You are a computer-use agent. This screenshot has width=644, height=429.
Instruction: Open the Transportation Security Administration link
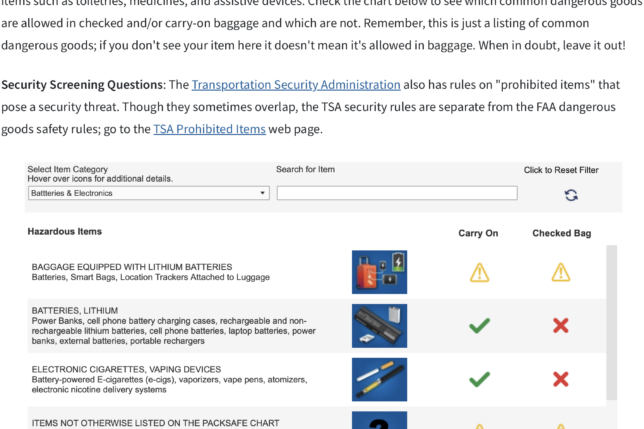point(296,86)
